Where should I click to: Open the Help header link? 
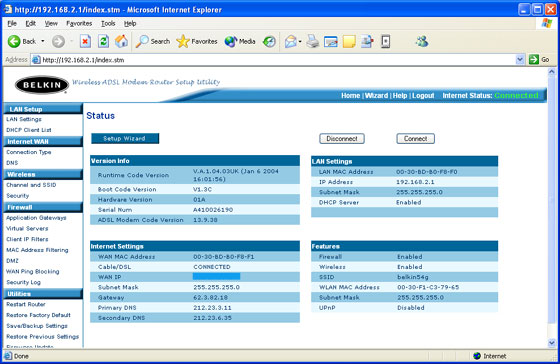(400, 95)
